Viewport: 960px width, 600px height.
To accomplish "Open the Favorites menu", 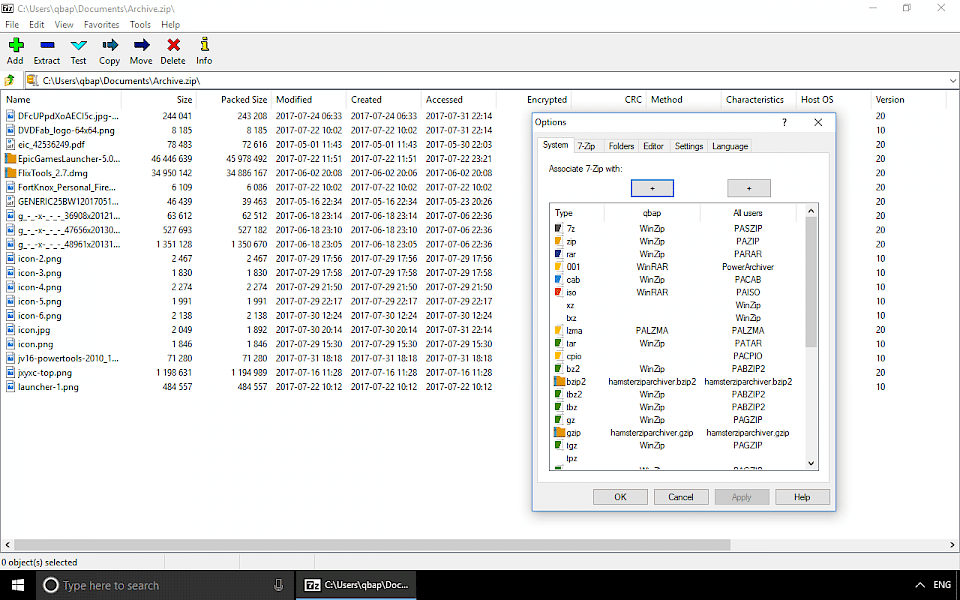I will coord(102,24).
